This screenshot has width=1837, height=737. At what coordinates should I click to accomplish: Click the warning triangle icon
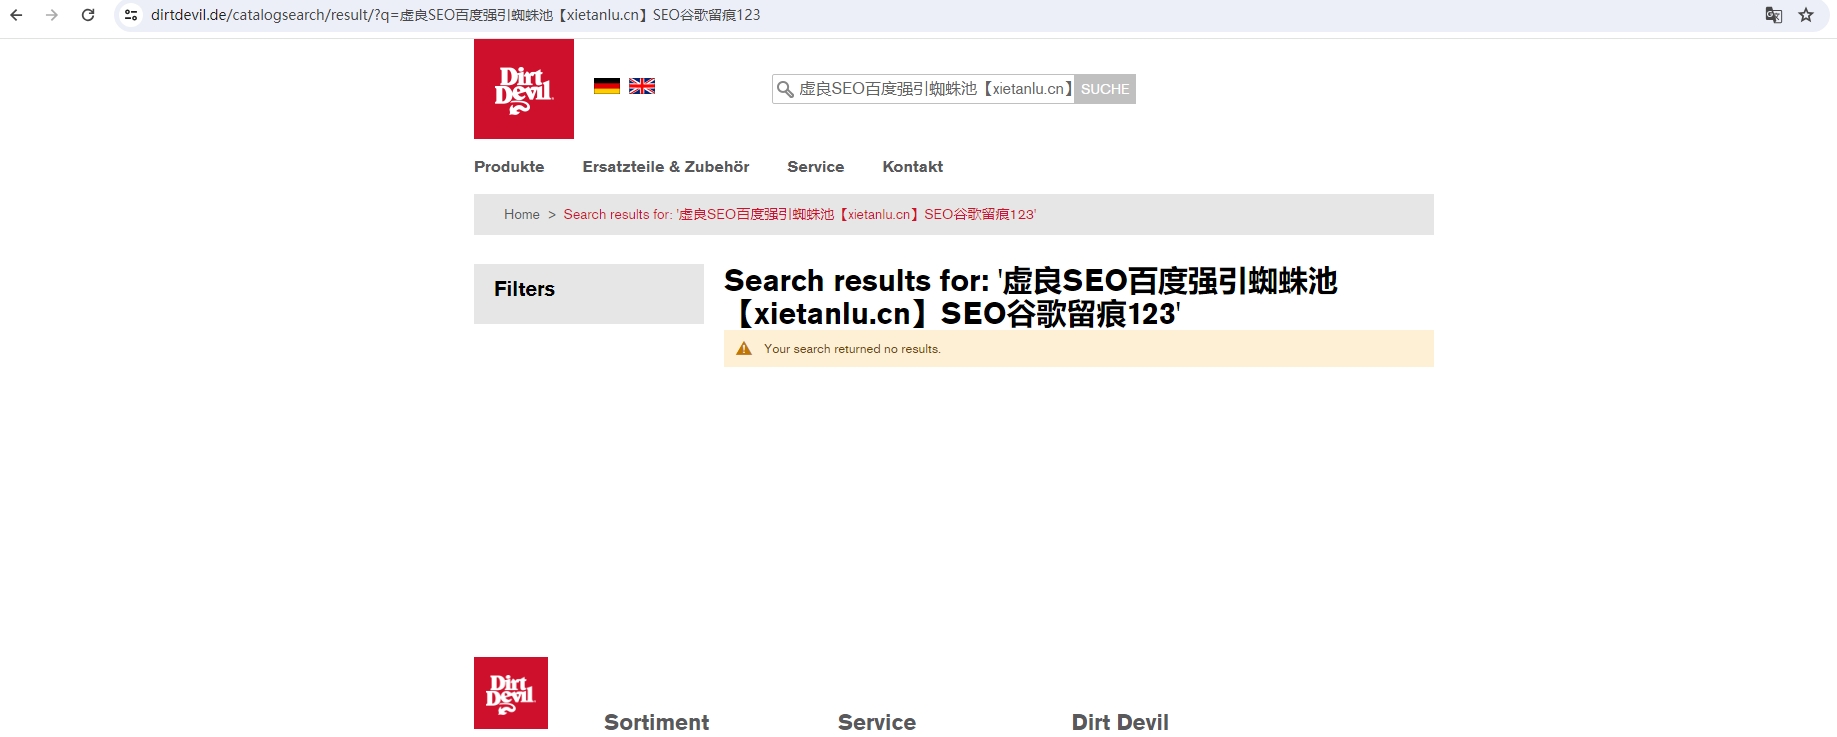(744, 349)
